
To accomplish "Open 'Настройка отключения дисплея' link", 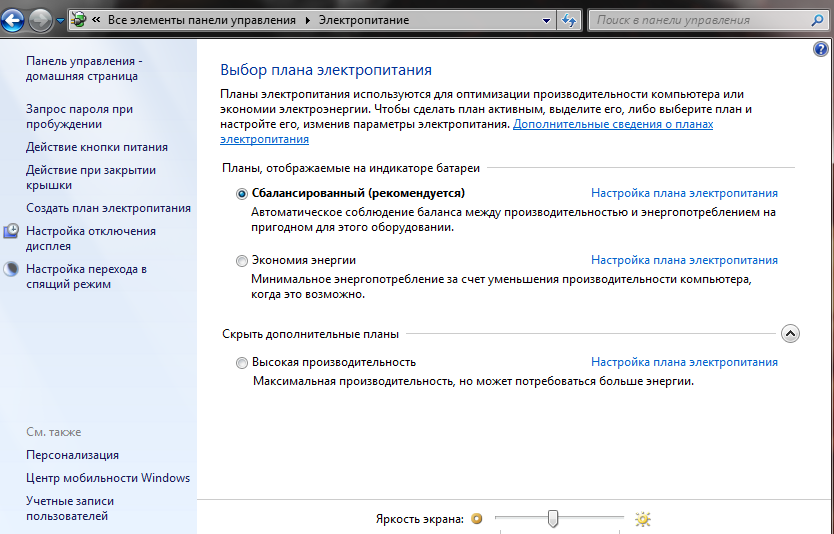I will 91,238.
